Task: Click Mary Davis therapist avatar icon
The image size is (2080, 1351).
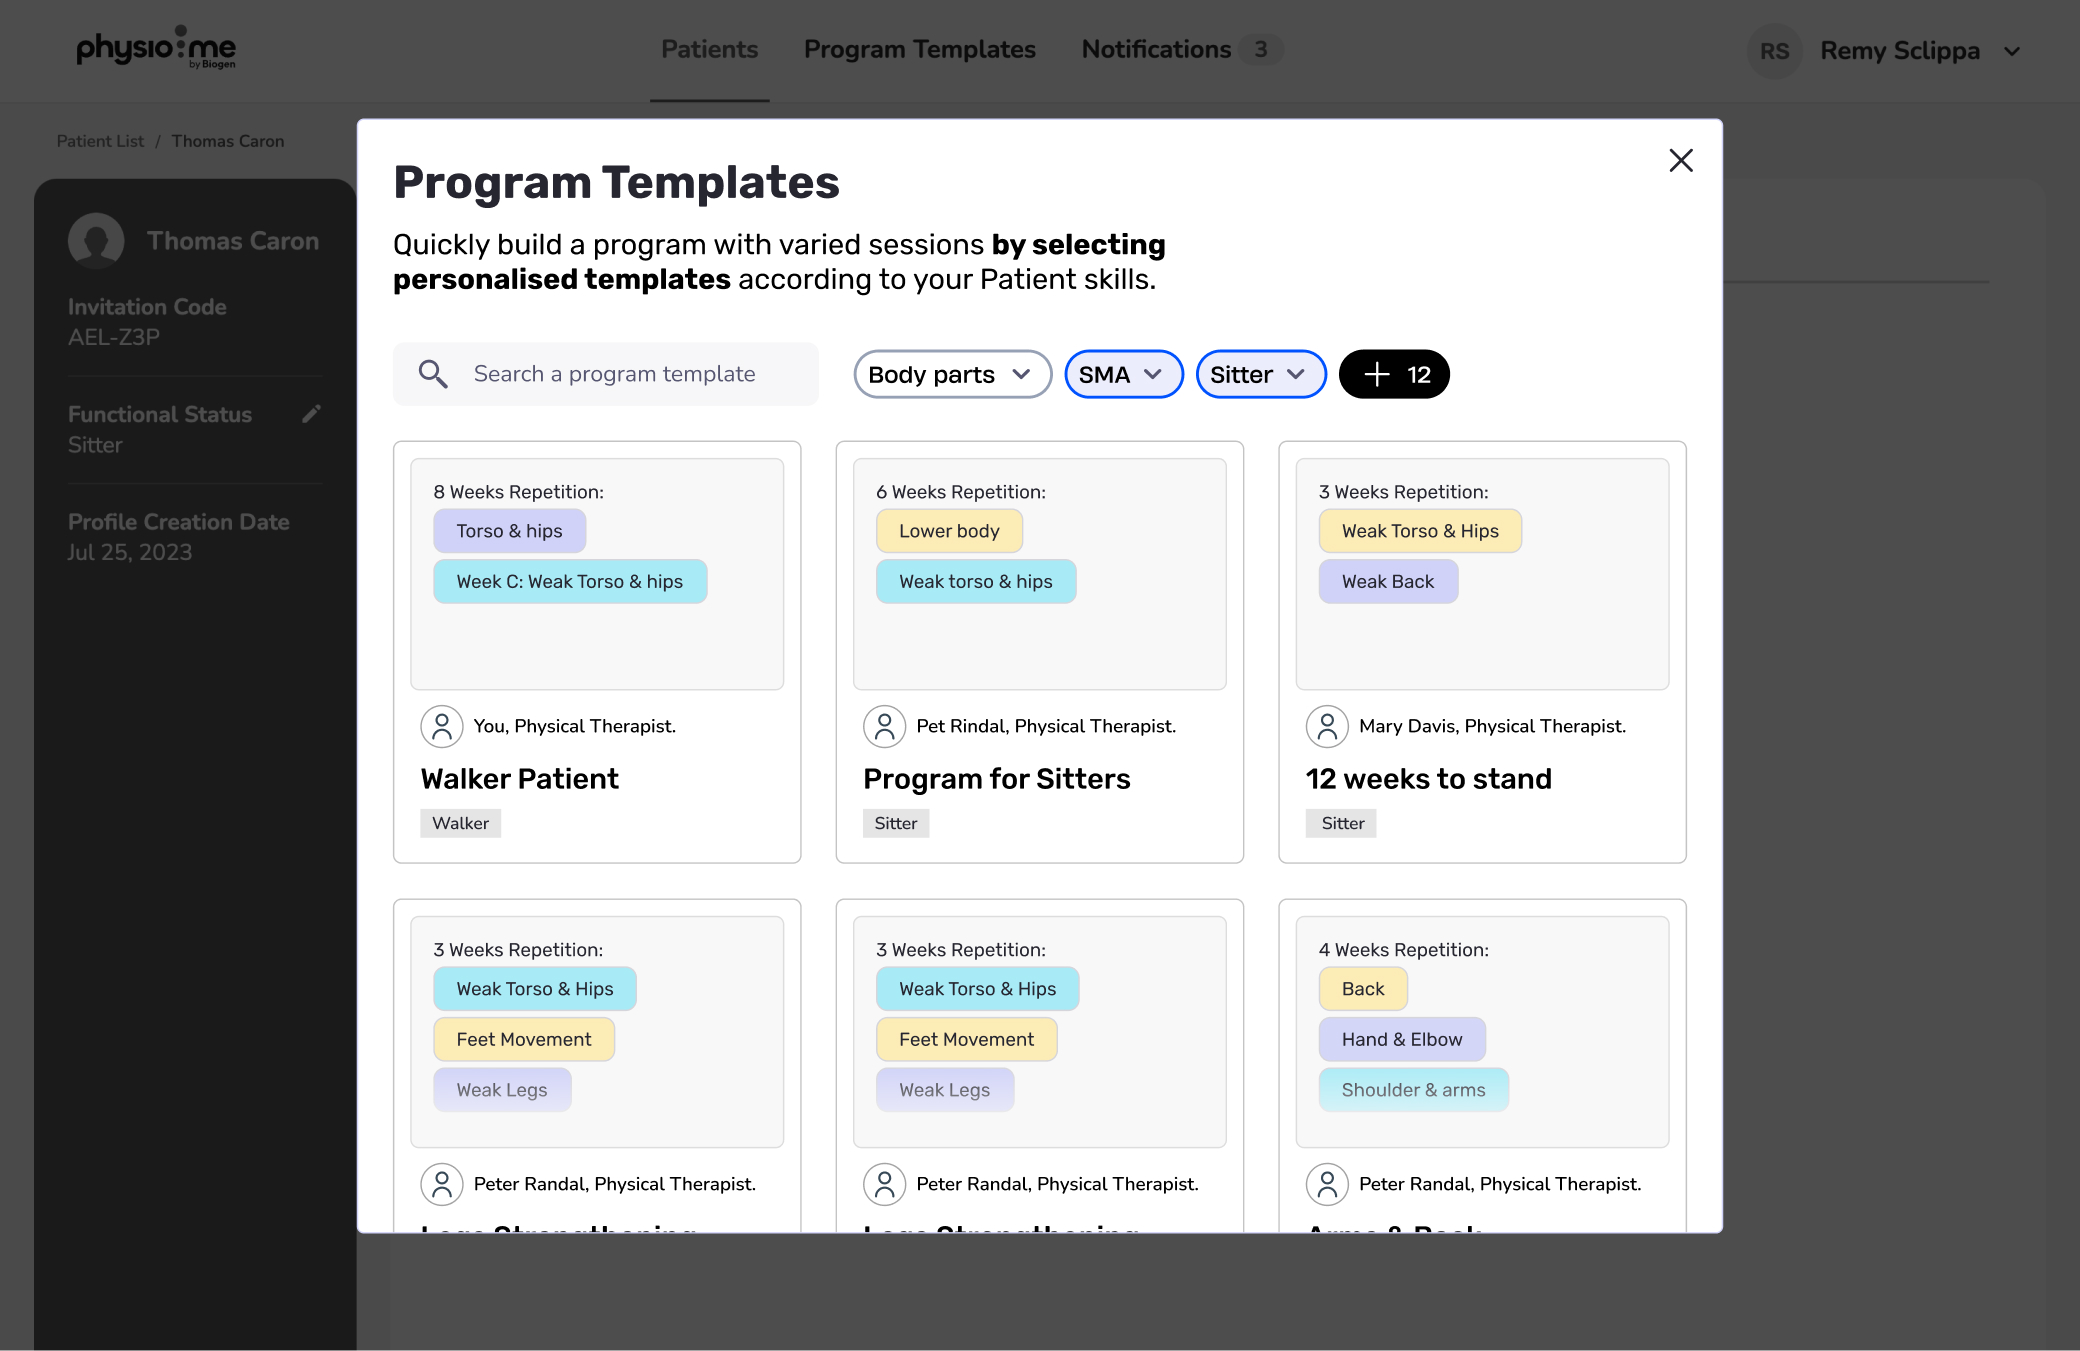Action: pyautogui.click(x=1327, y=726)
